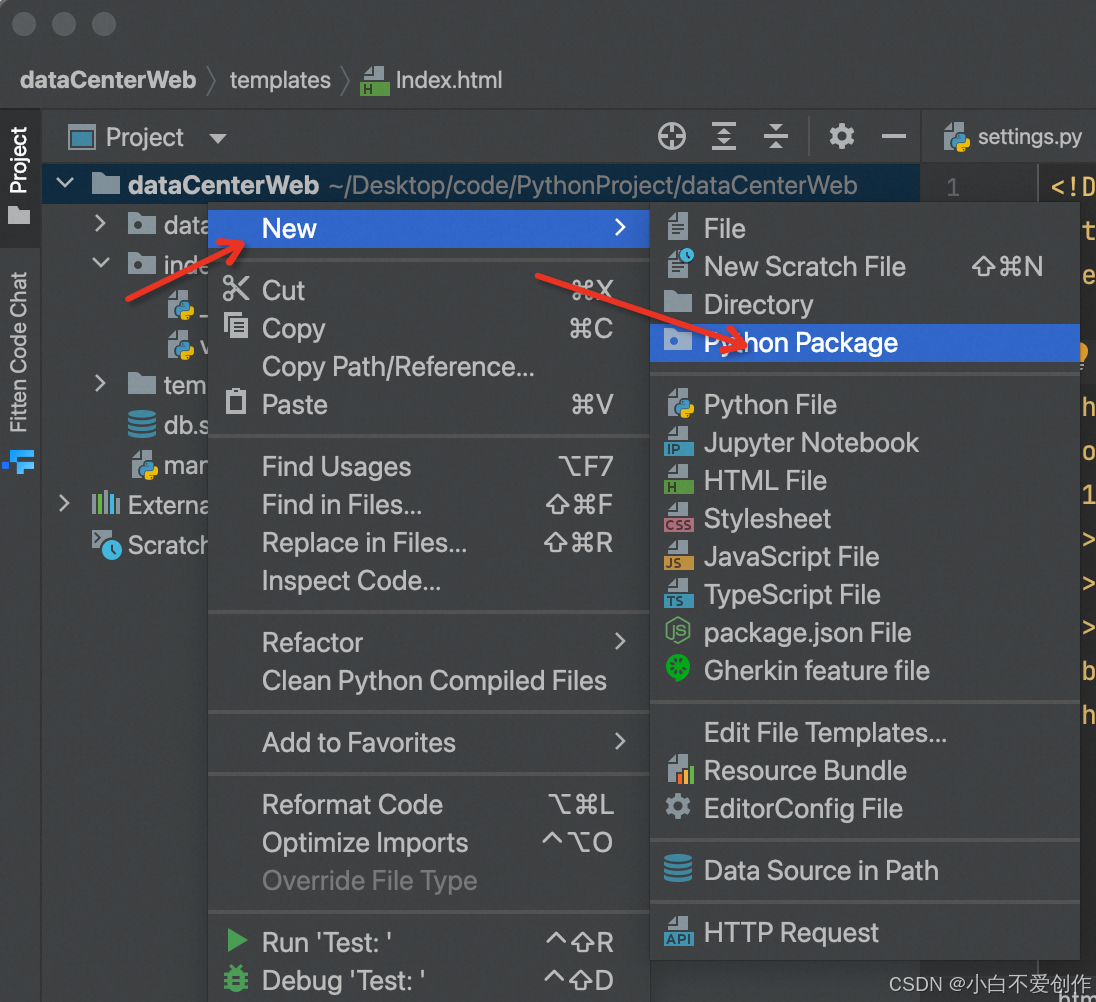Select Directory in New submenu
Viewport: 1096px width, 1002px height.
[x=865, y=305]
